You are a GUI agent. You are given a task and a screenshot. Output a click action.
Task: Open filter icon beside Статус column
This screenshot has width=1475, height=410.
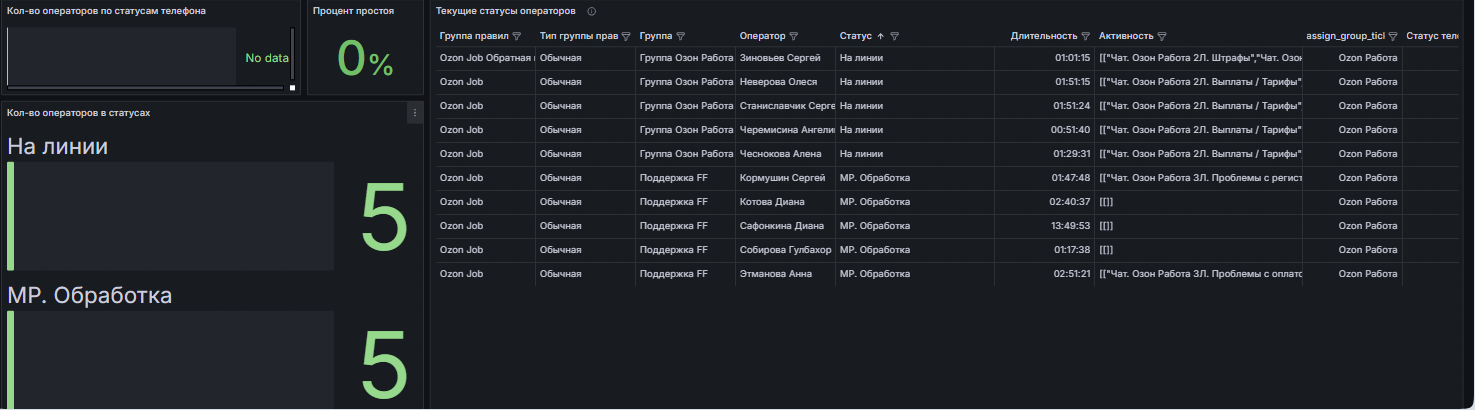coord(895,36)
